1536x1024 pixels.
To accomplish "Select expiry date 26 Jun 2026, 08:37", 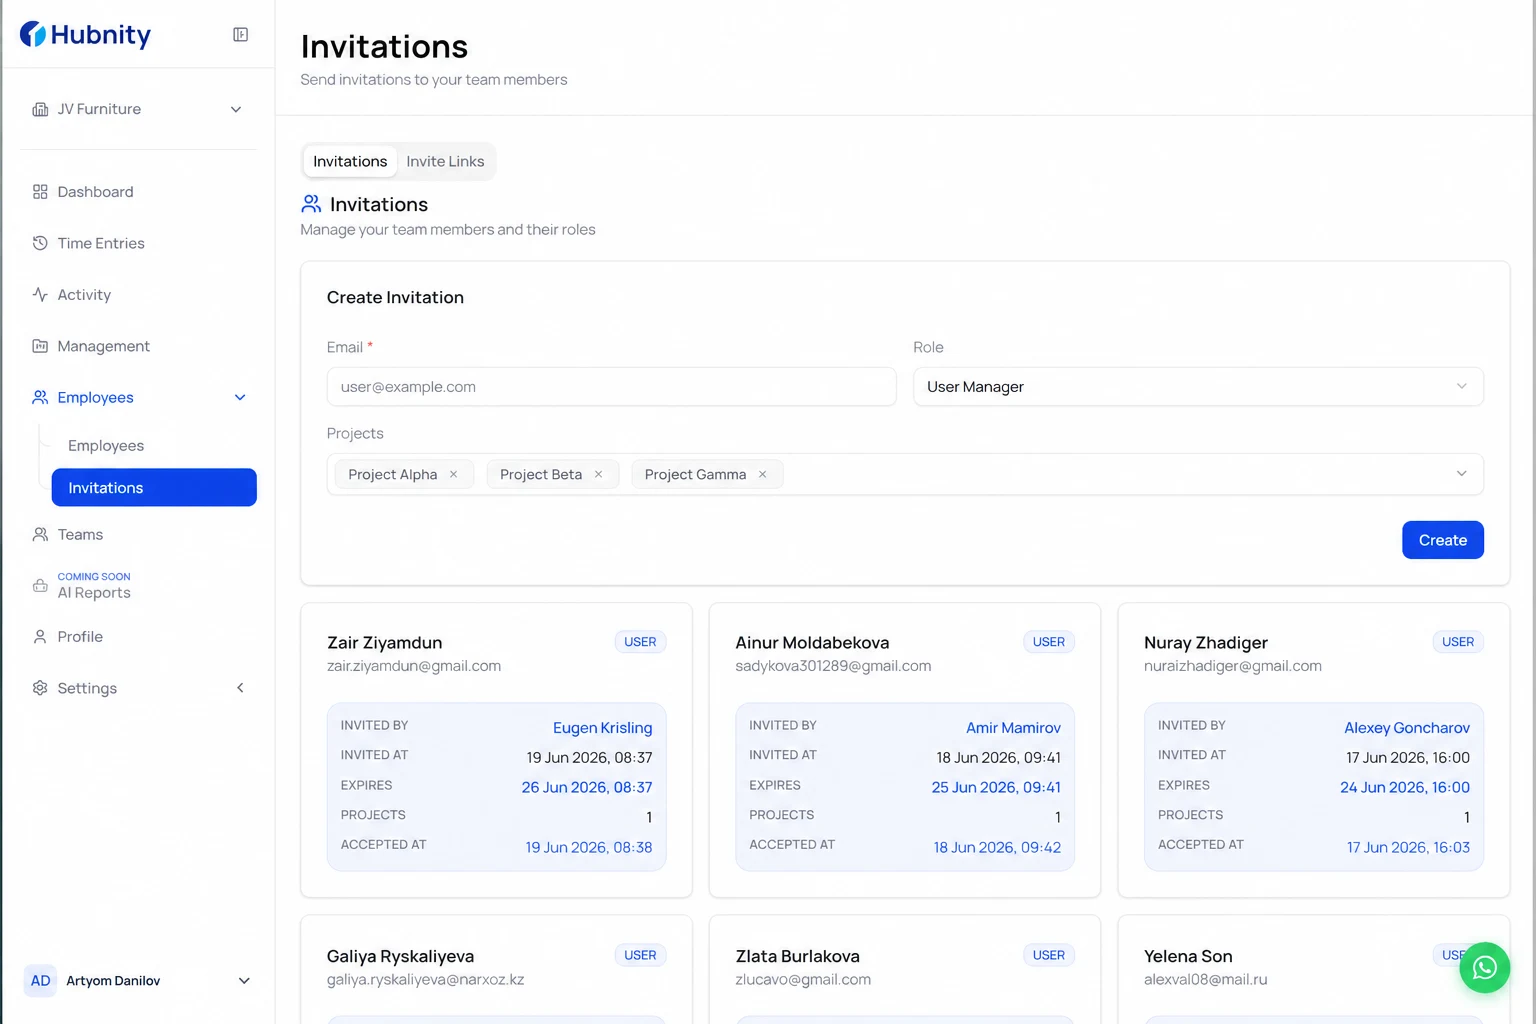I will (587, 788).
